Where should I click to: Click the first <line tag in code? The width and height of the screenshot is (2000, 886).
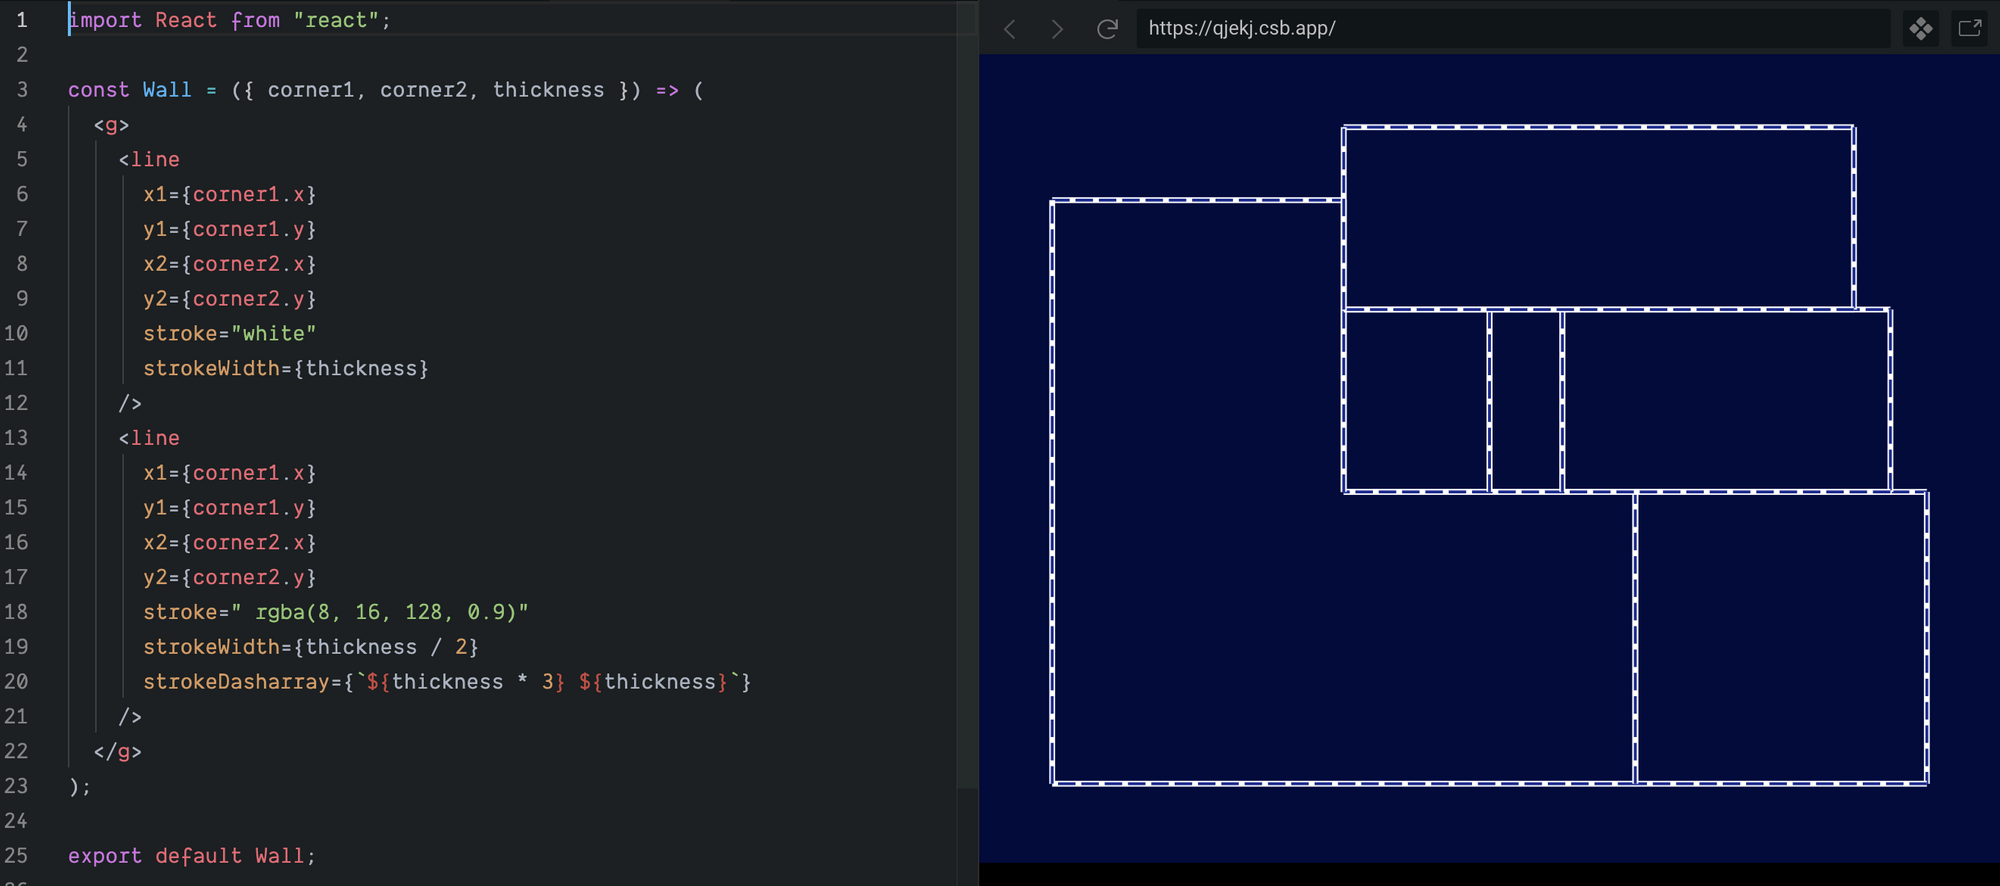click(x=149, y=160)
